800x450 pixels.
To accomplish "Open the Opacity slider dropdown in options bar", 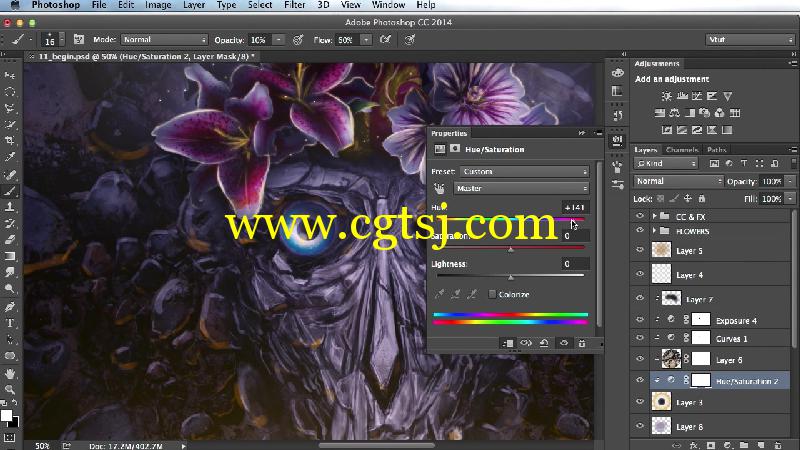I will click(279, 39).
